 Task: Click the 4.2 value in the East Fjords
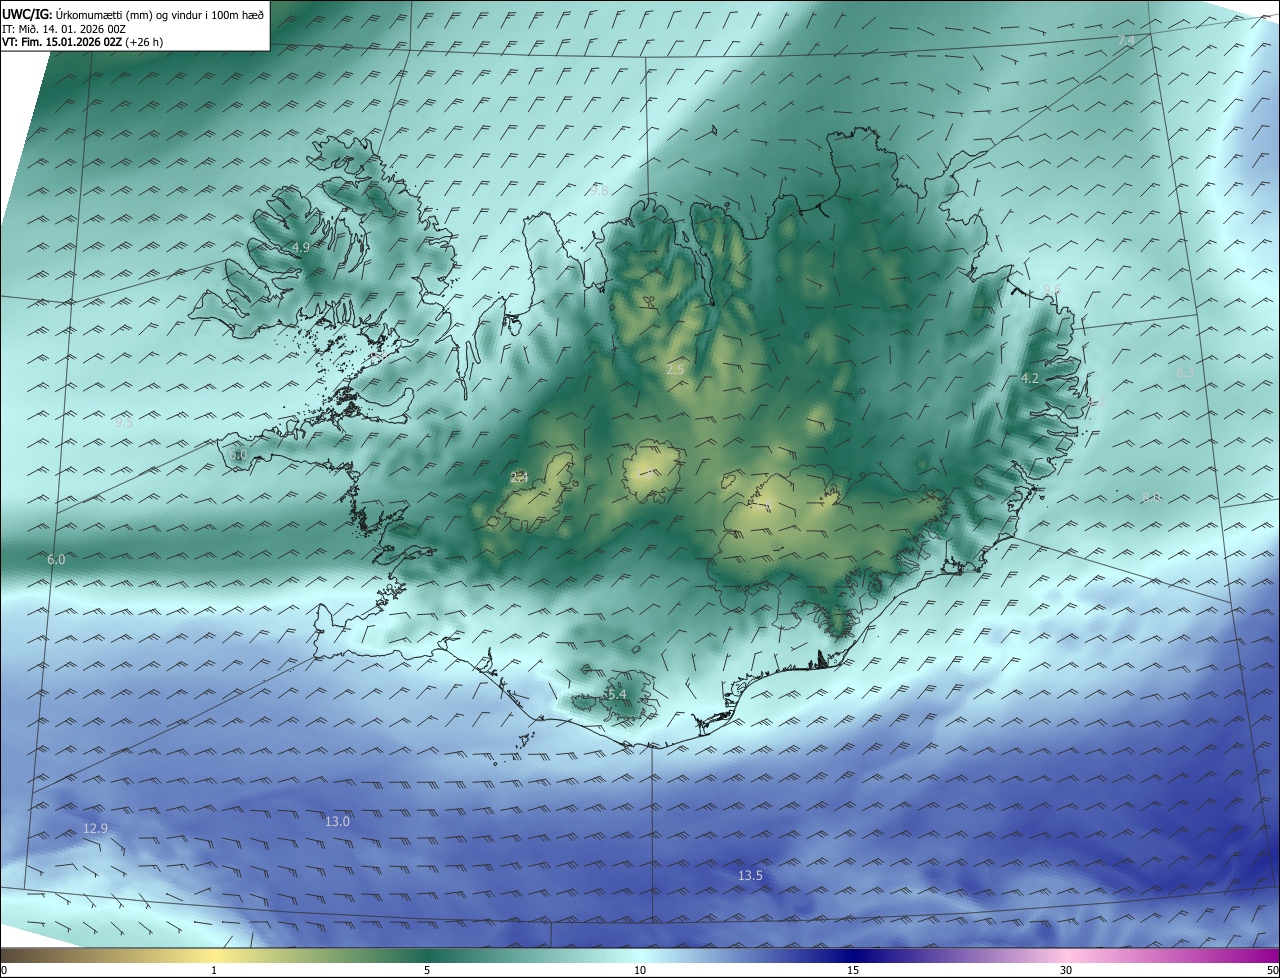(1030, 378)
